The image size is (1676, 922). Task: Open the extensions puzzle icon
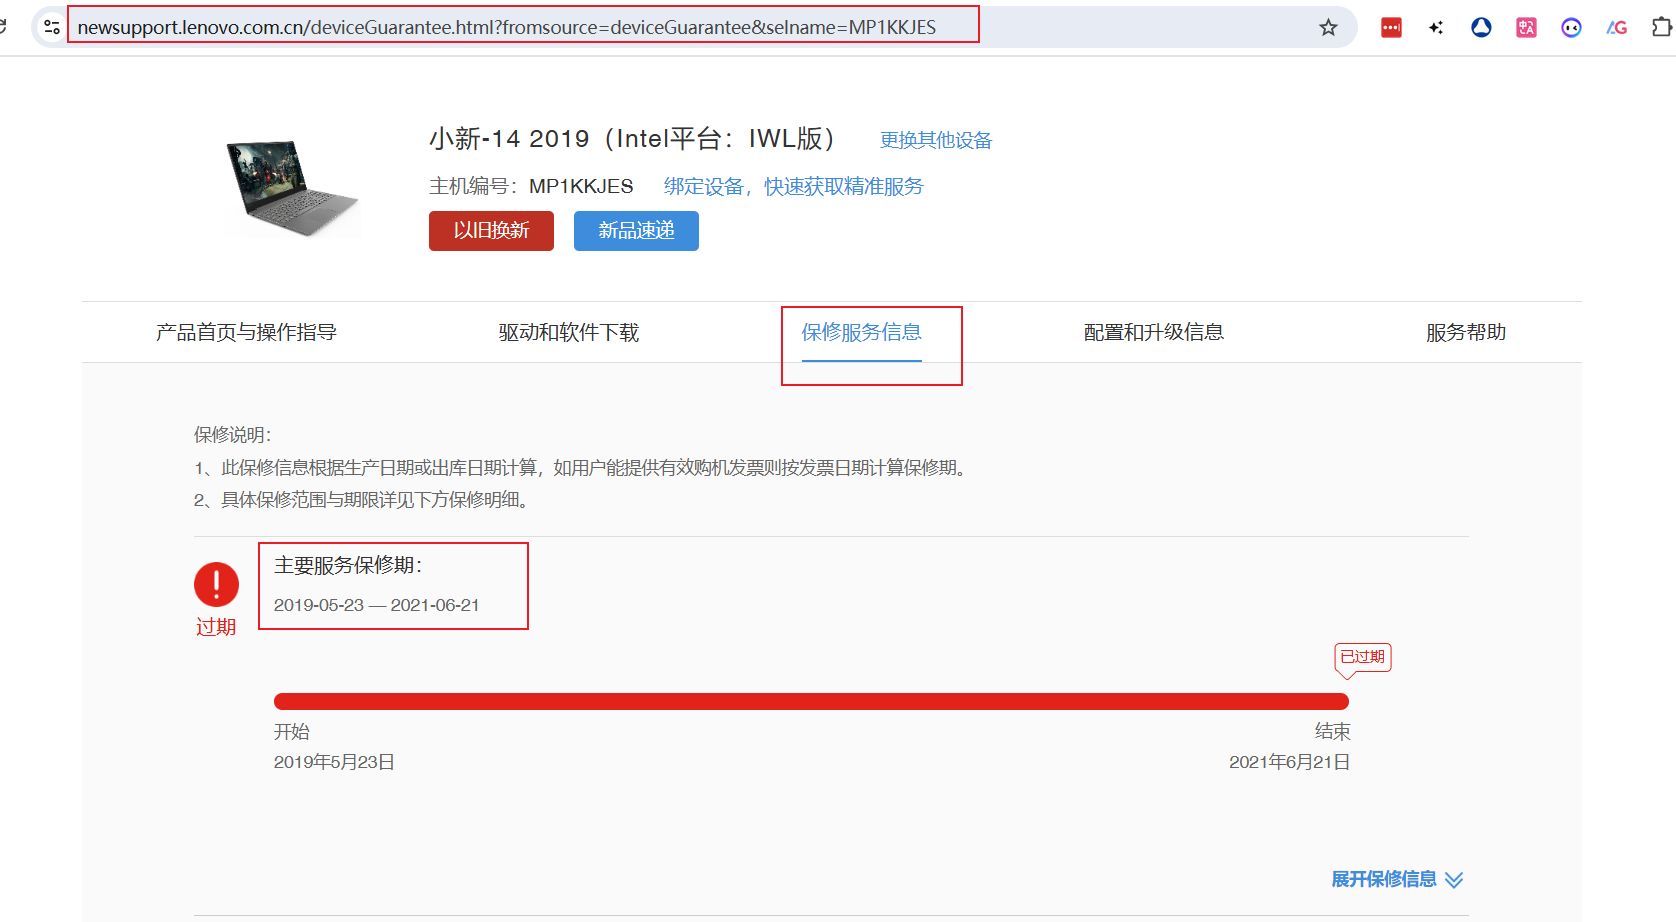point(1661,28)
